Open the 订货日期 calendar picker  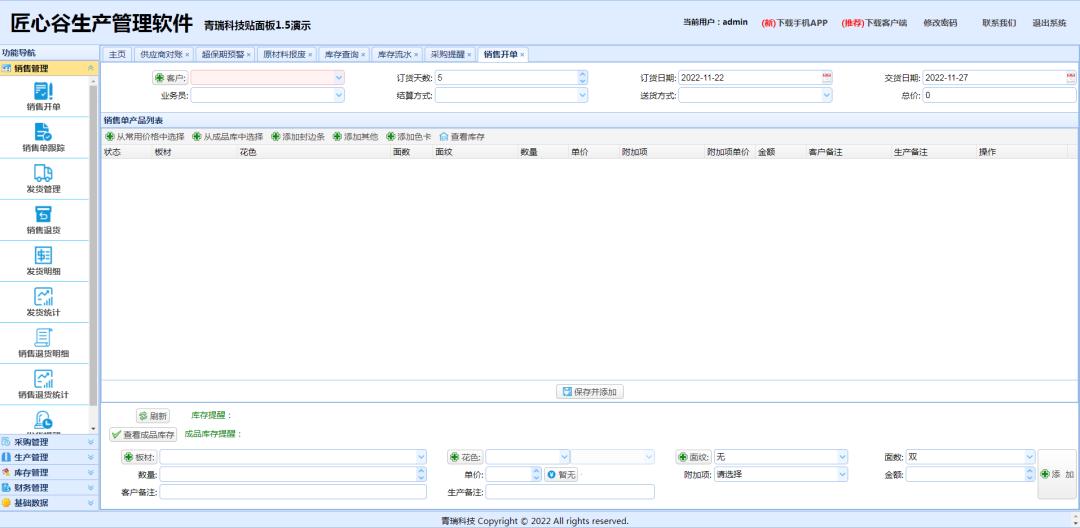pyautogui.click(x=827, y=78)
